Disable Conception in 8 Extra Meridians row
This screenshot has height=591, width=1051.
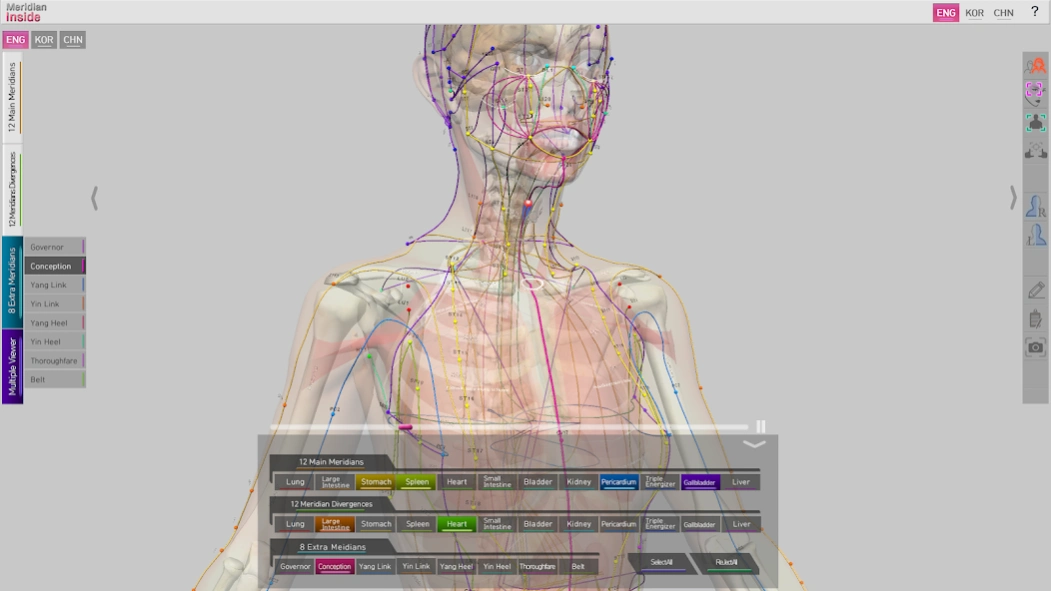[334, 566]
